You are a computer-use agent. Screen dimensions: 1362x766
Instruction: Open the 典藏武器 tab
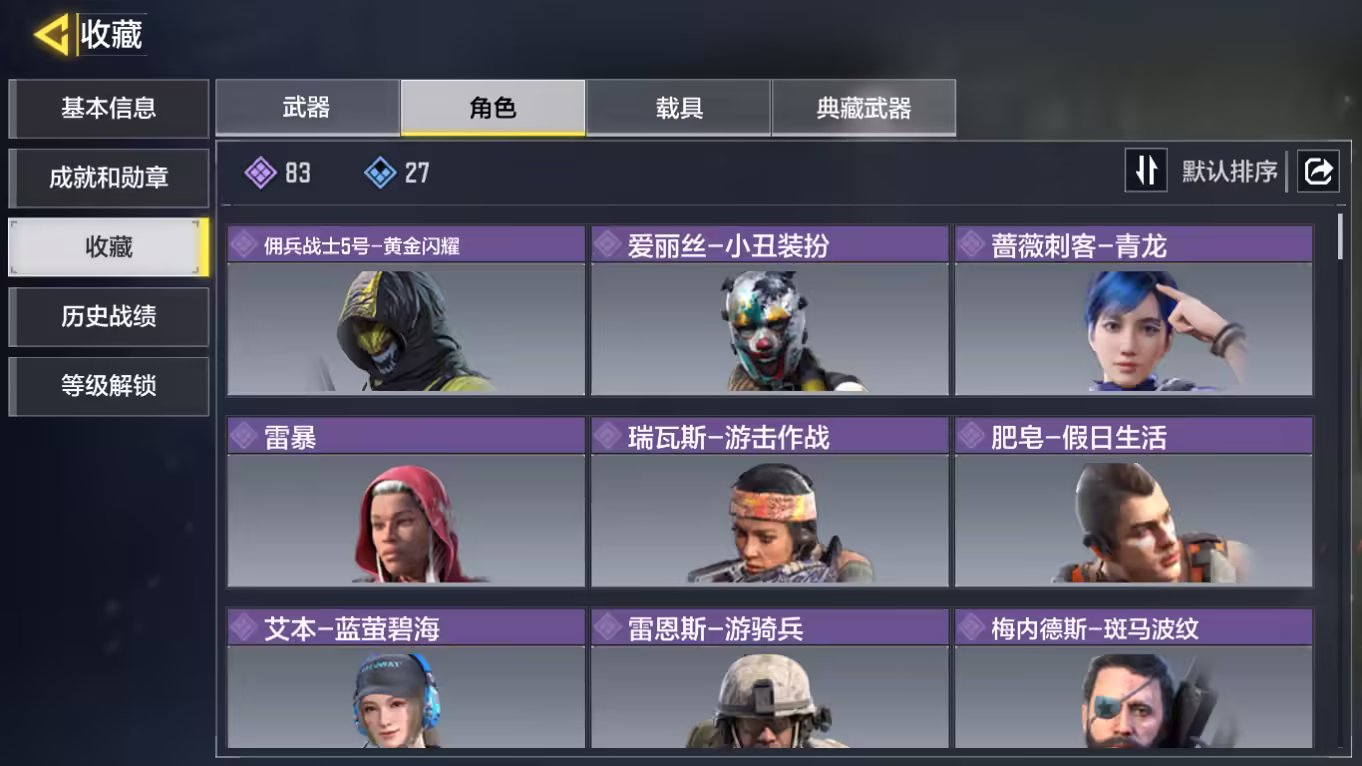[x=864, y=108]
